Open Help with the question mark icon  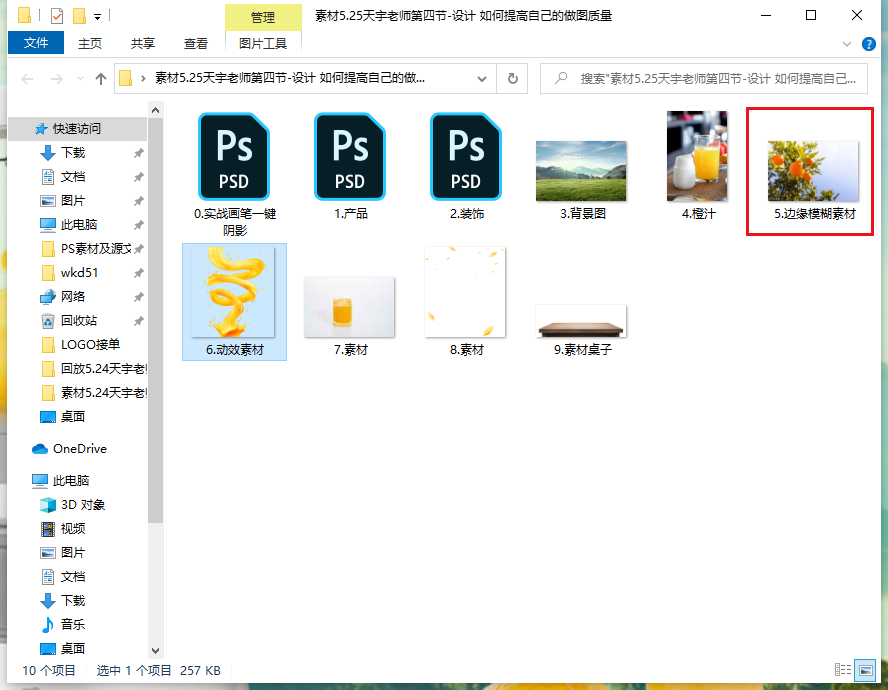pos(868,44)
